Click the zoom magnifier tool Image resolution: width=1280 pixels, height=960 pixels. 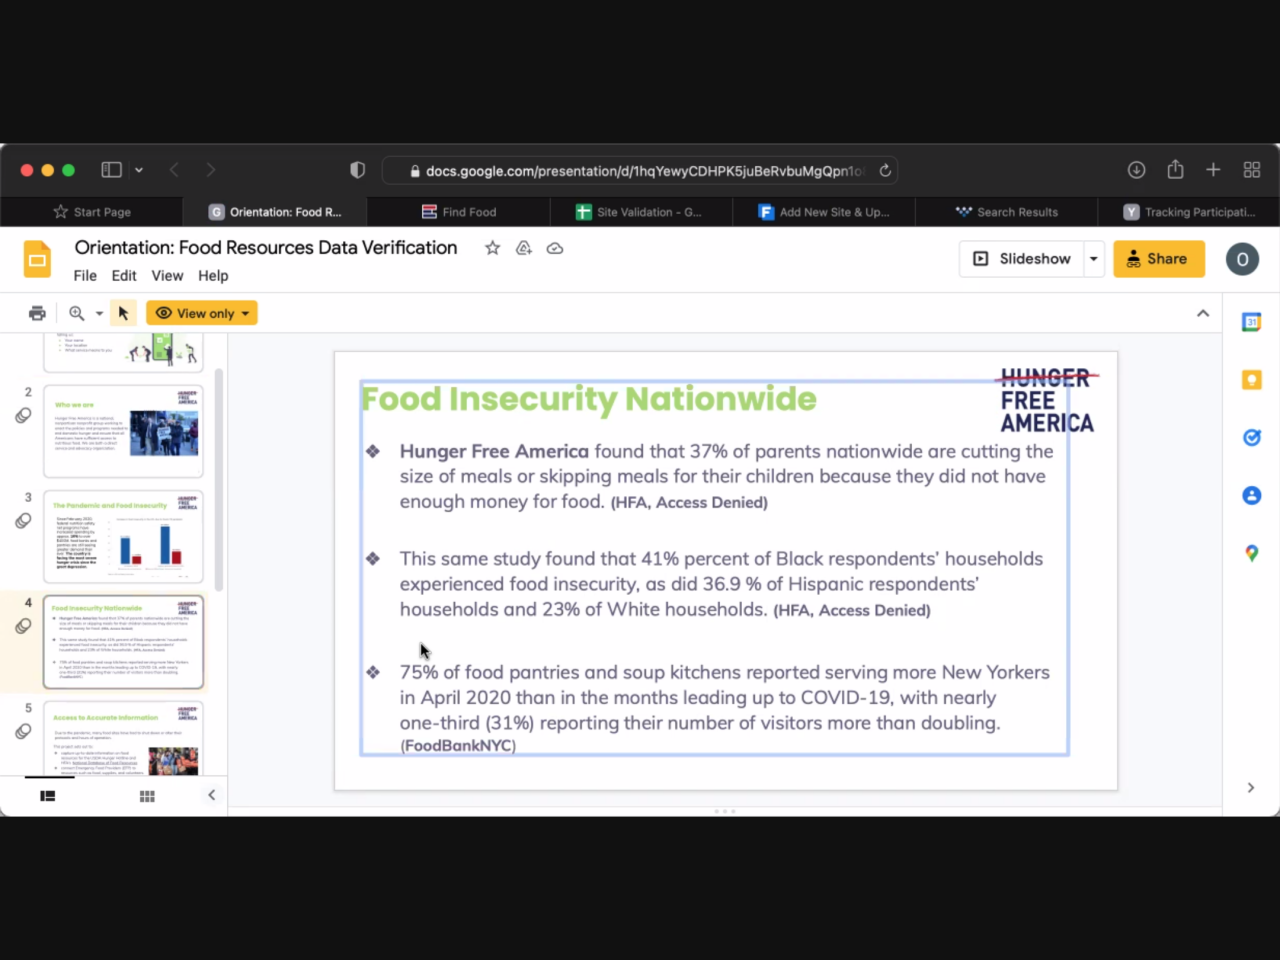pyautogui.click(x=77, y=313)
